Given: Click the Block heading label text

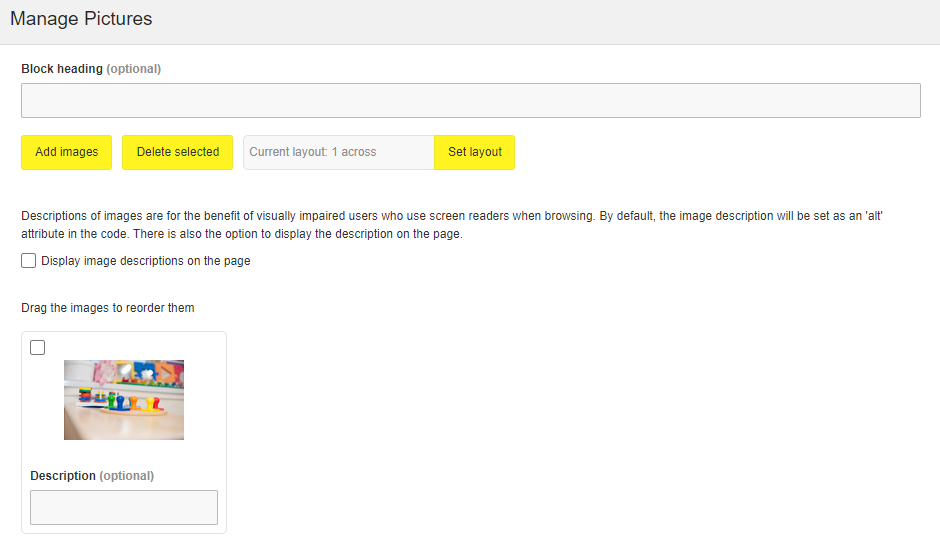Looking at the screenshot, I should (62, 69).
